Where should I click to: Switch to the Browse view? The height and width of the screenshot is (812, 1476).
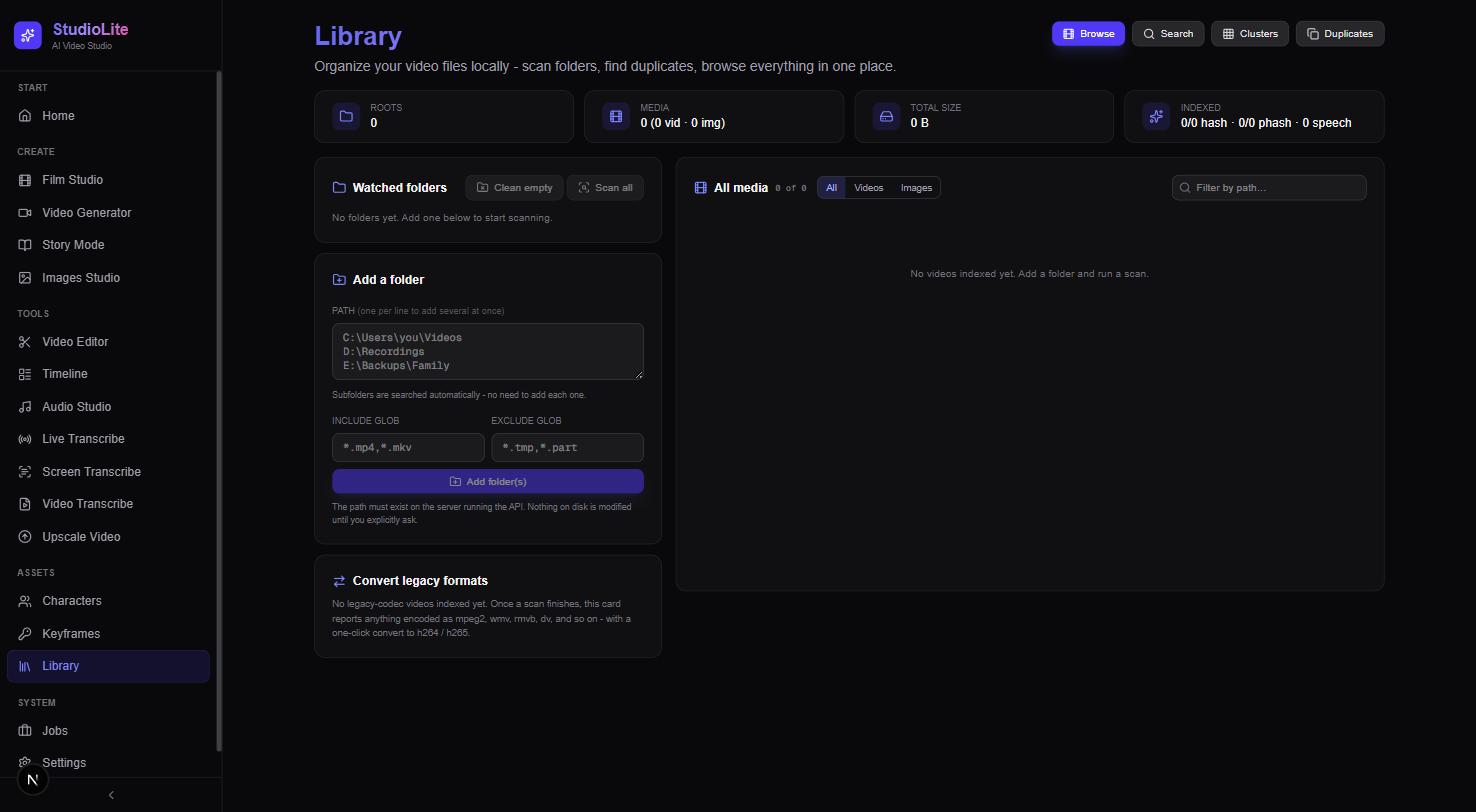1088,34
